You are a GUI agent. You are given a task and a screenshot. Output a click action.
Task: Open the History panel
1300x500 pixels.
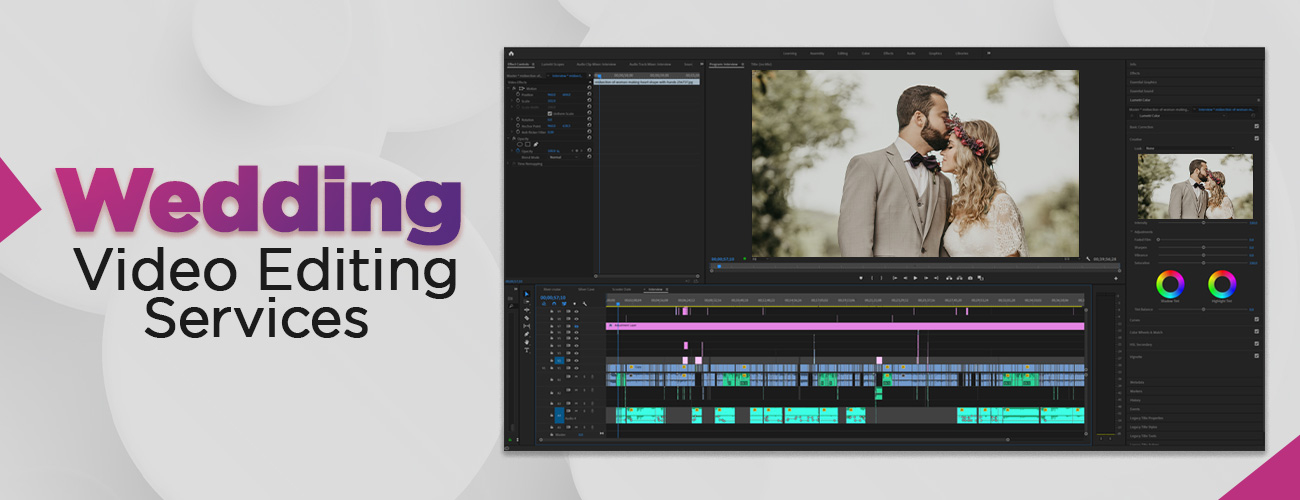pyautogui.click(x=1135, y=400)
